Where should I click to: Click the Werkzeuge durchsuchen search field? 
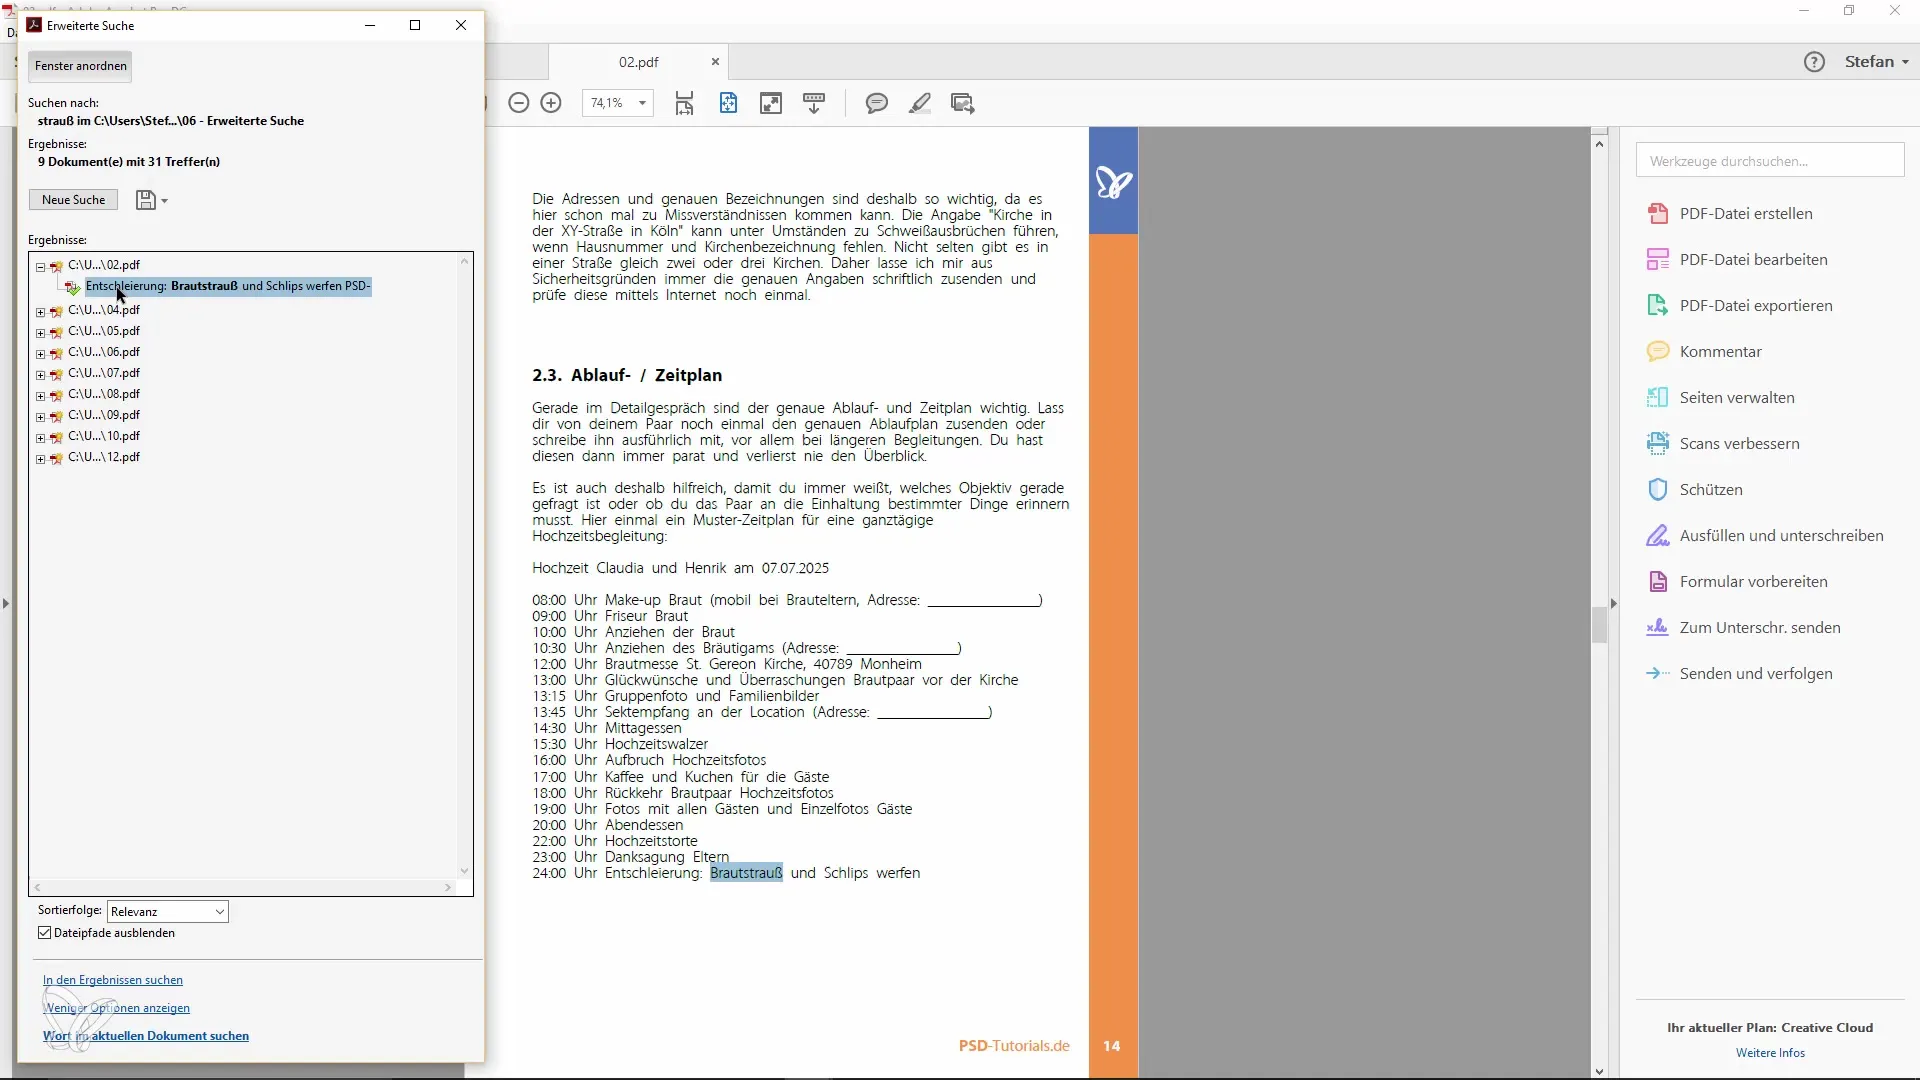pyautogui.click(x=1770, y=161)
